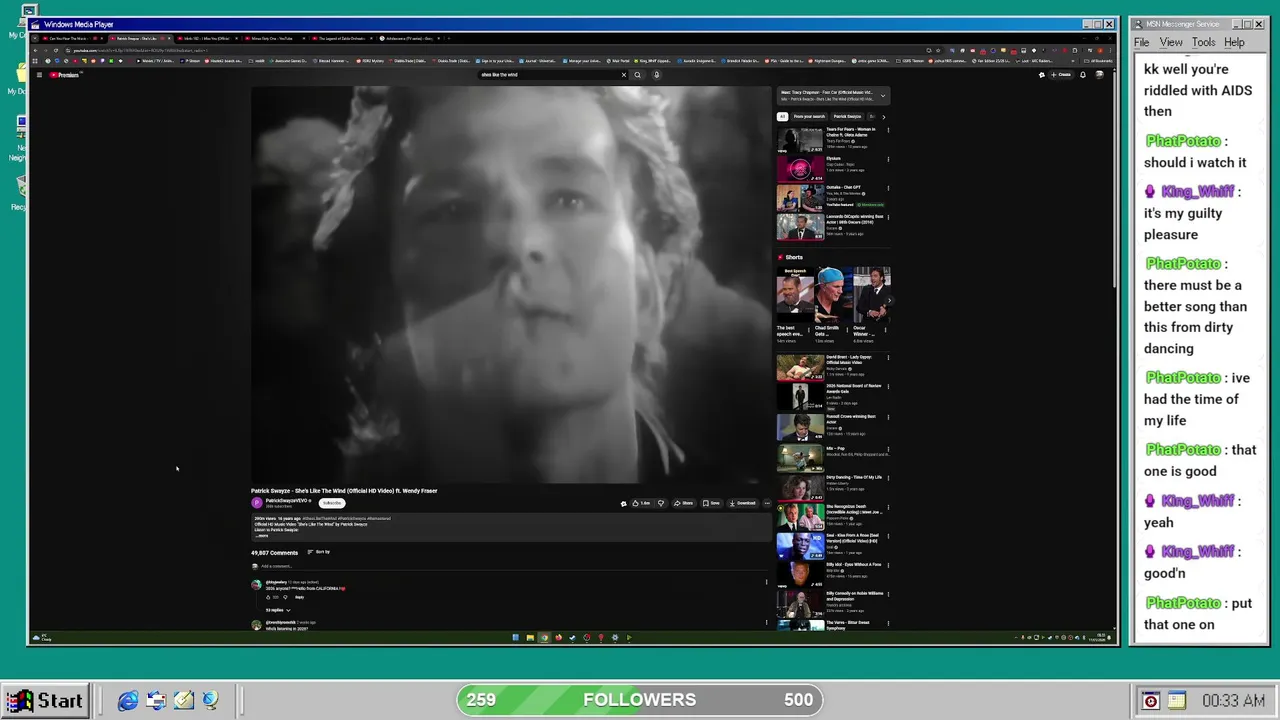Image resolution: width=1280 pixels, height=720 pixels.
Task: Click the YouTube Create button
Action: [1061, 75]
